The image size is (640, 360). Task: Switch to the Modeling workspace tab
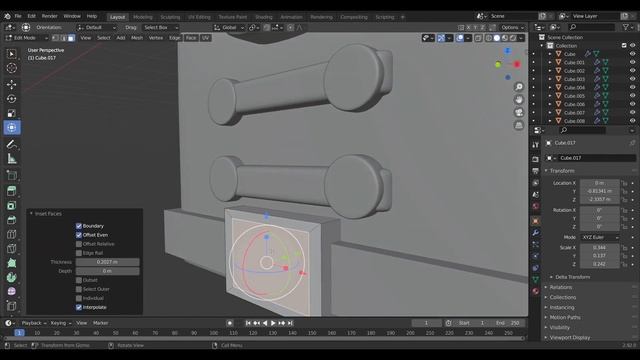(x=142, y=17)
